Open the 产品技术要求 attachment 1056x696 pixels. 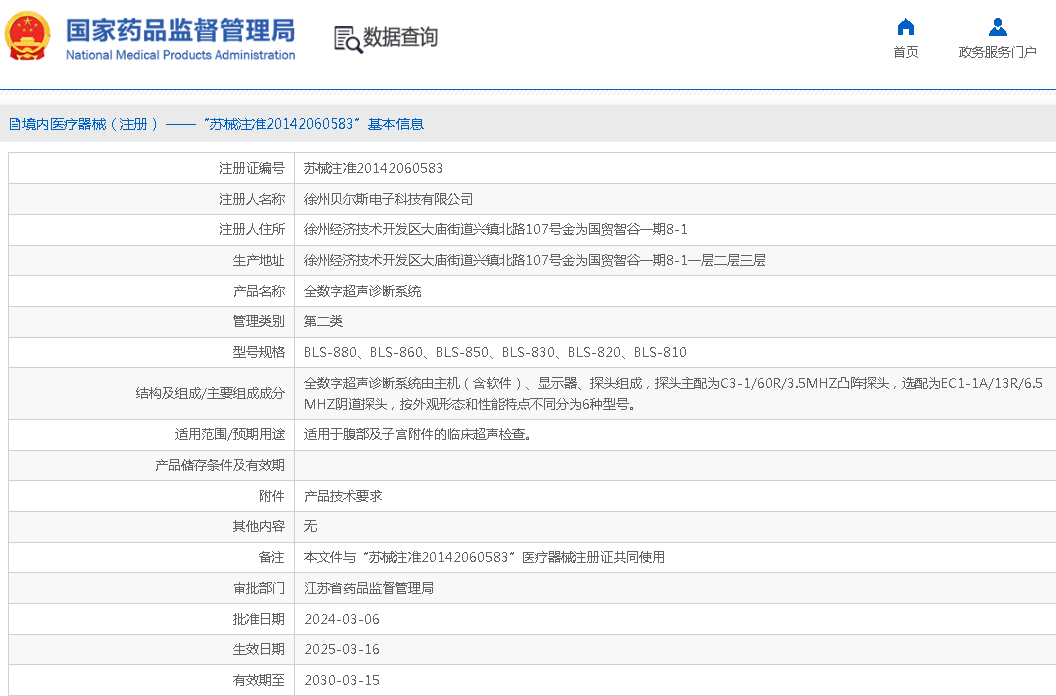pyautogui.click(x=343, y=496)
